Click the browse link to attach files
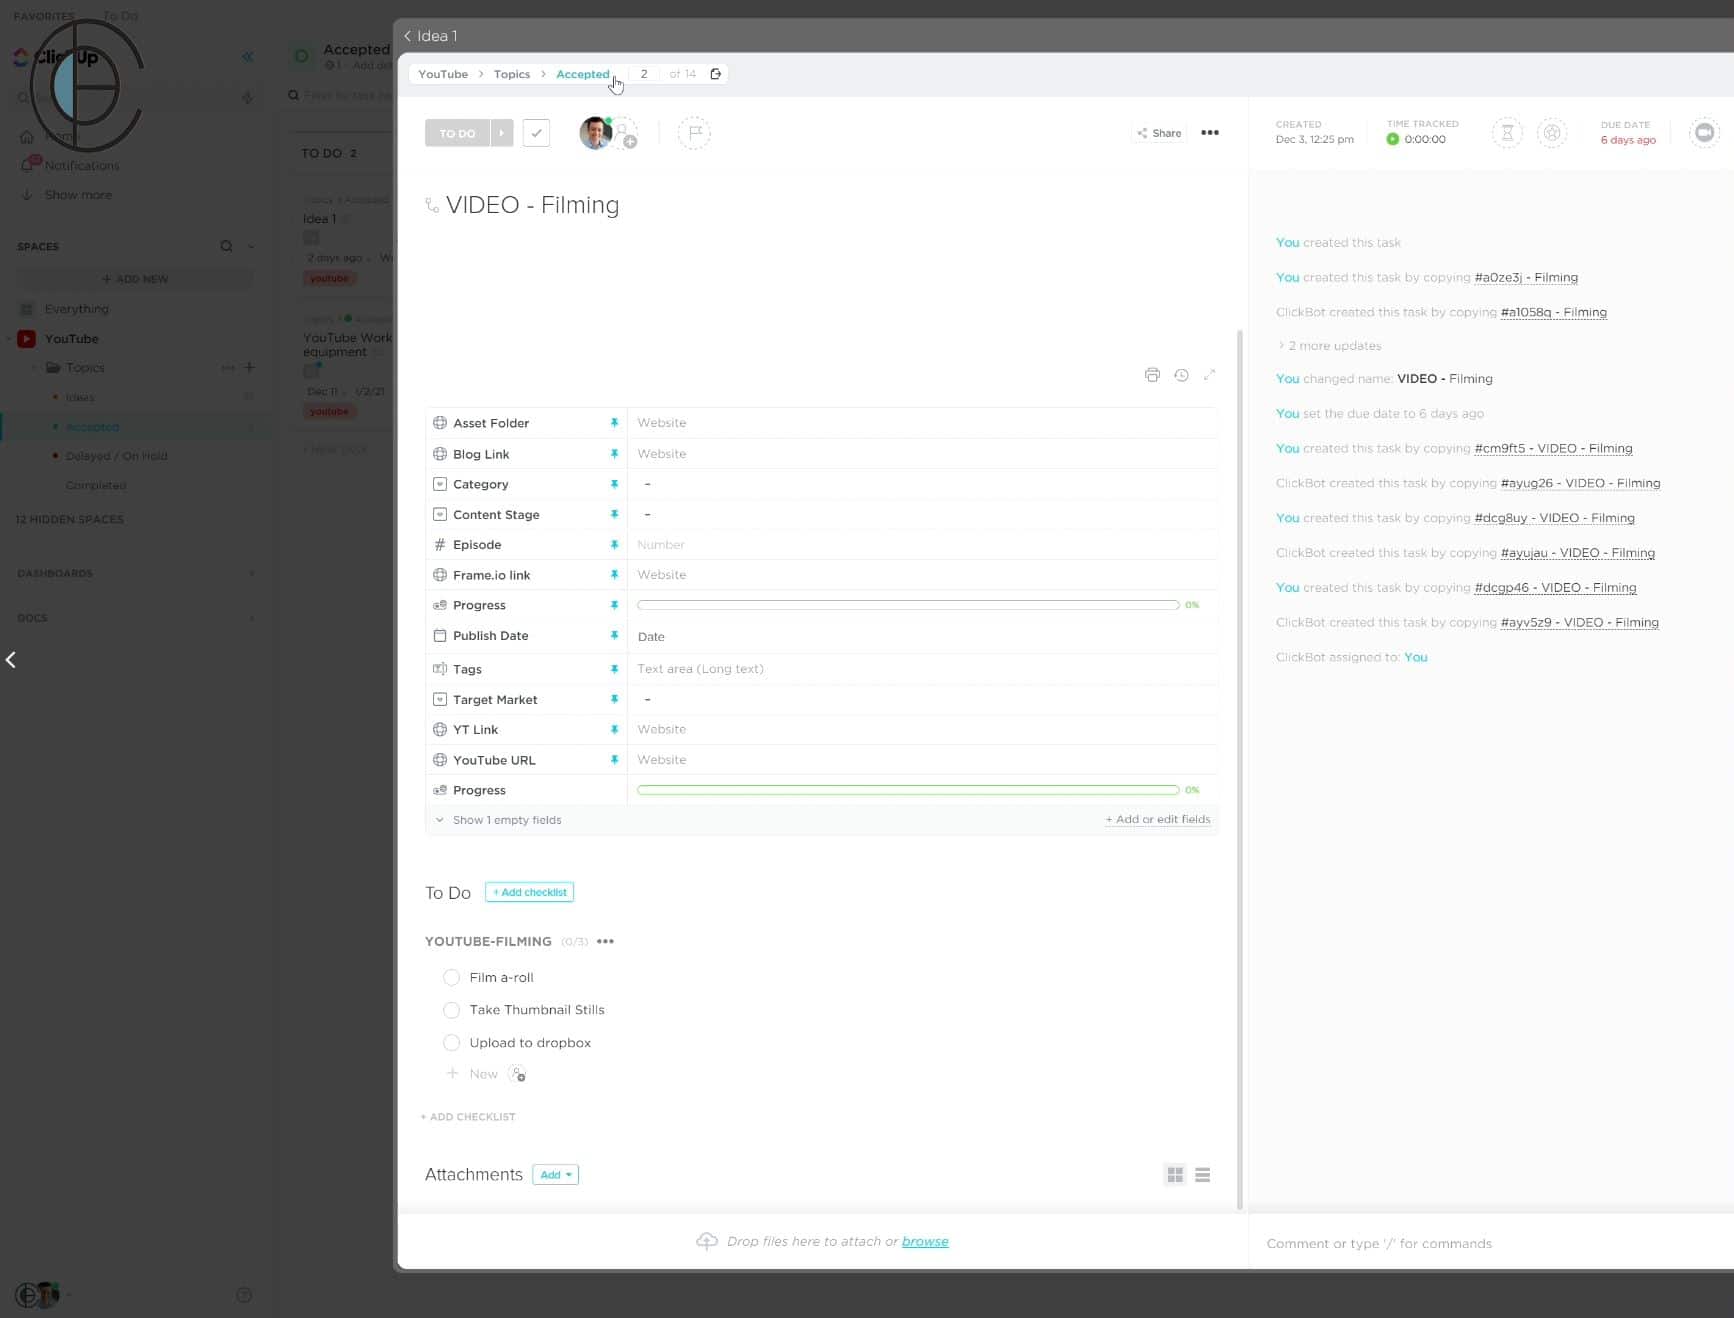 click(925, 1241)
